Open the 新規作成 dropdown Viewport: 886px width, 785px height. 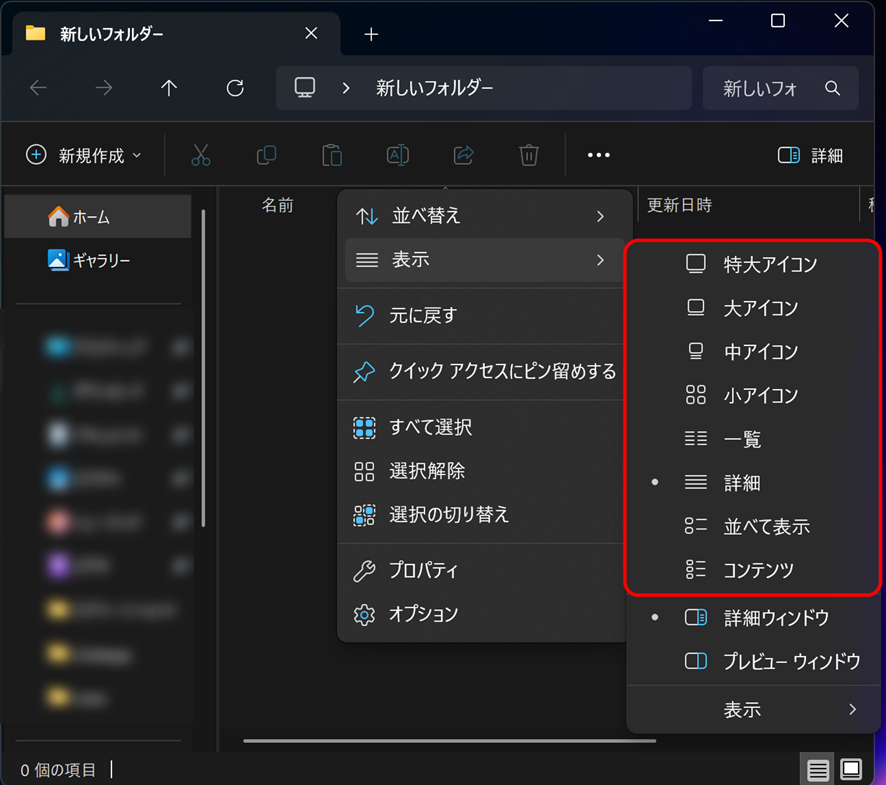[84, 155]
